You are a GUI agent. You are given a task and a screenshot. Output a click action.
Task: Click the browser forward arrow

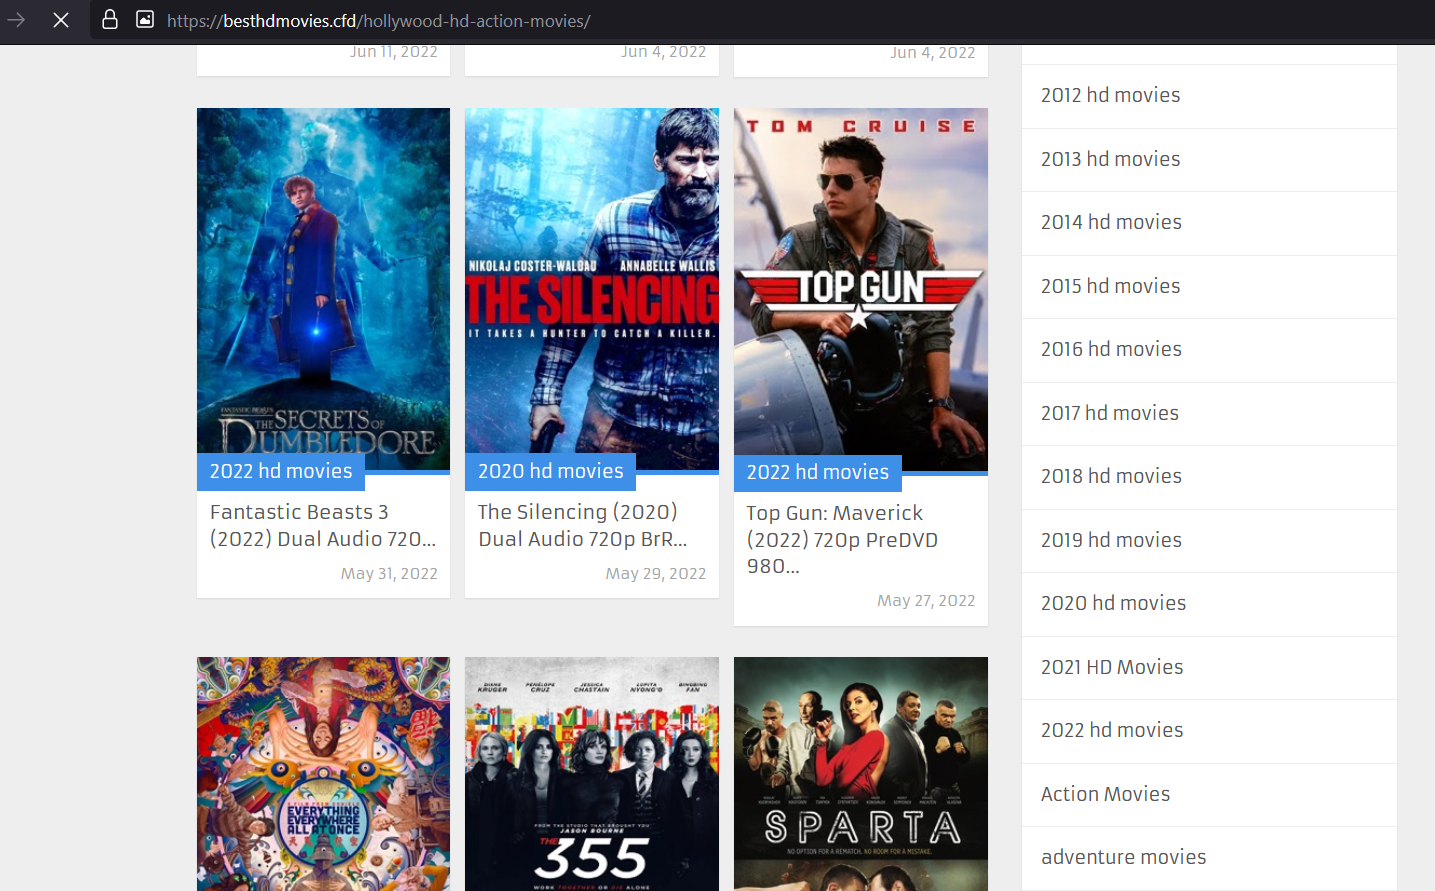[16, 20]
